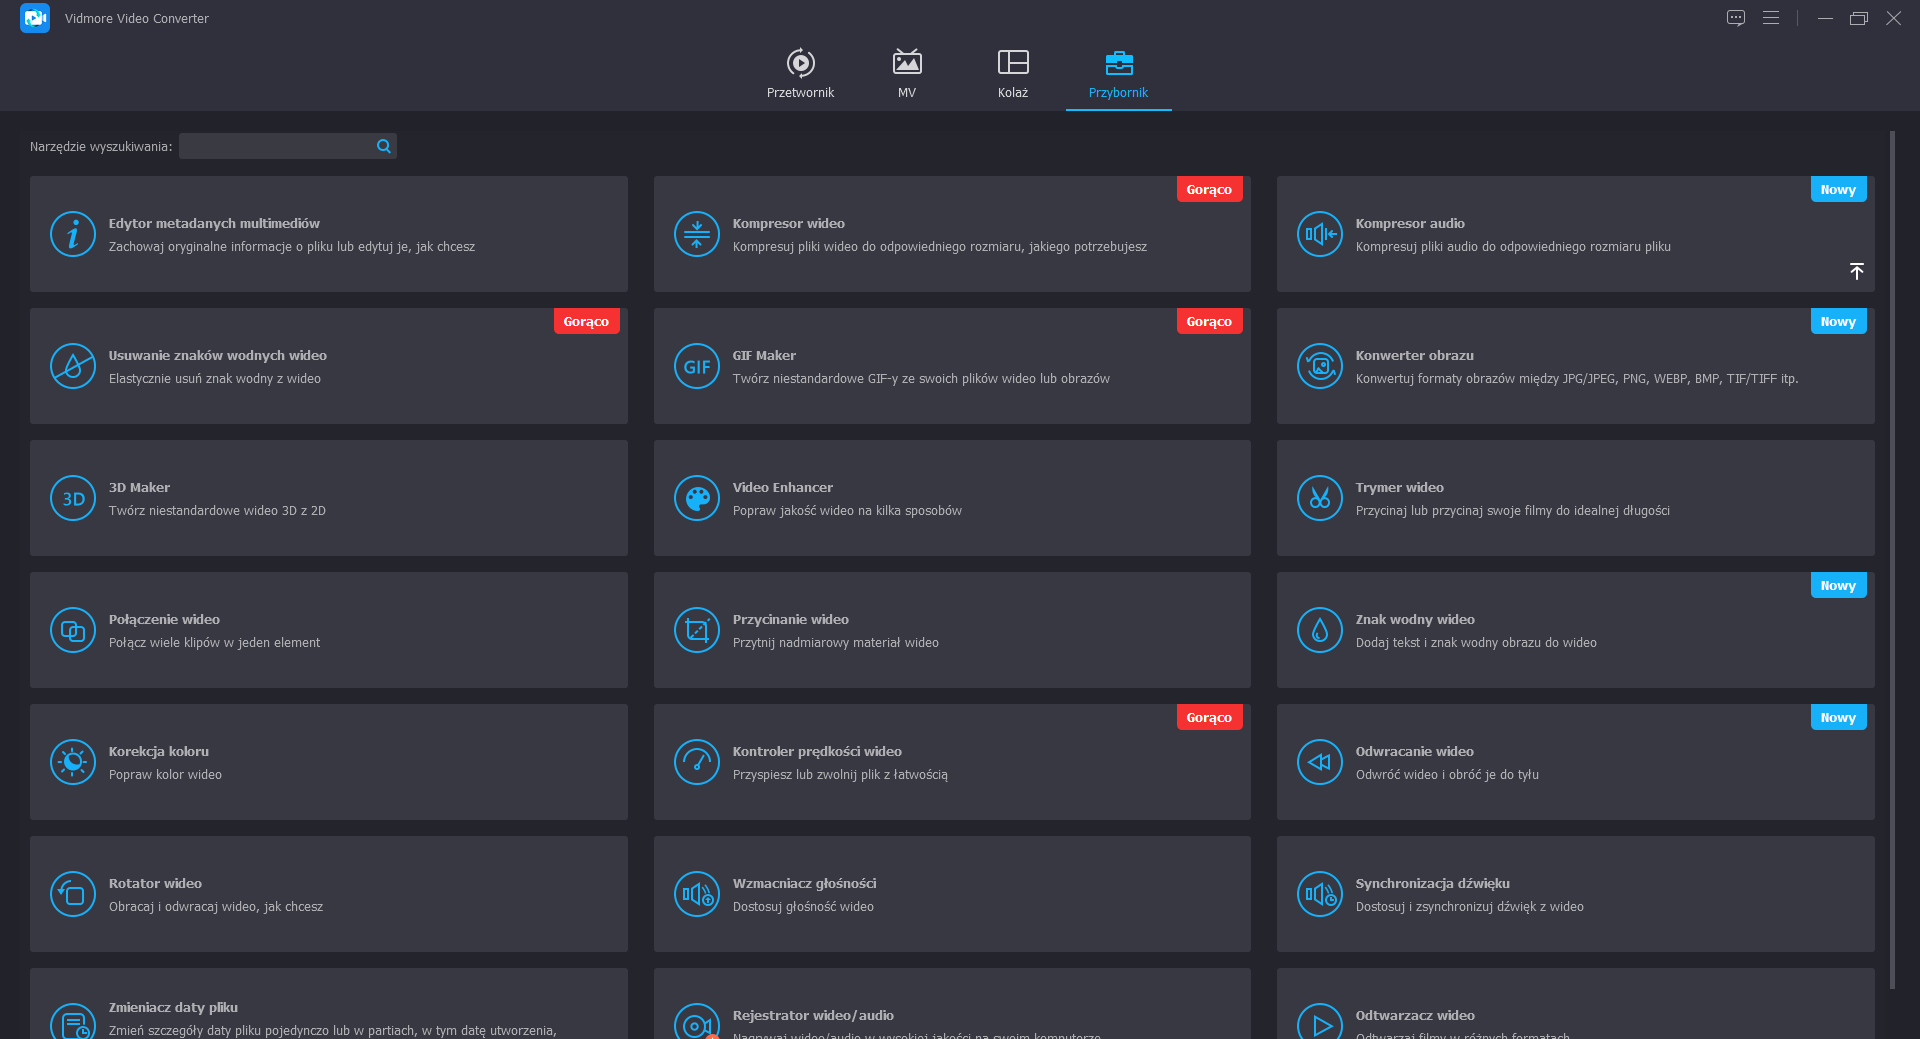Open the hamburger menu in title bar

pyautogui.click(x=1771, y=18)
